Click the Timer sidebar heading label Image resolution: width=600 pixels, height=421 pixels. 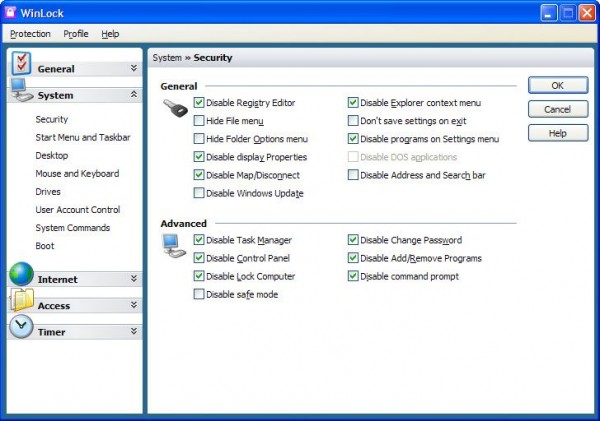pos(52,332)
